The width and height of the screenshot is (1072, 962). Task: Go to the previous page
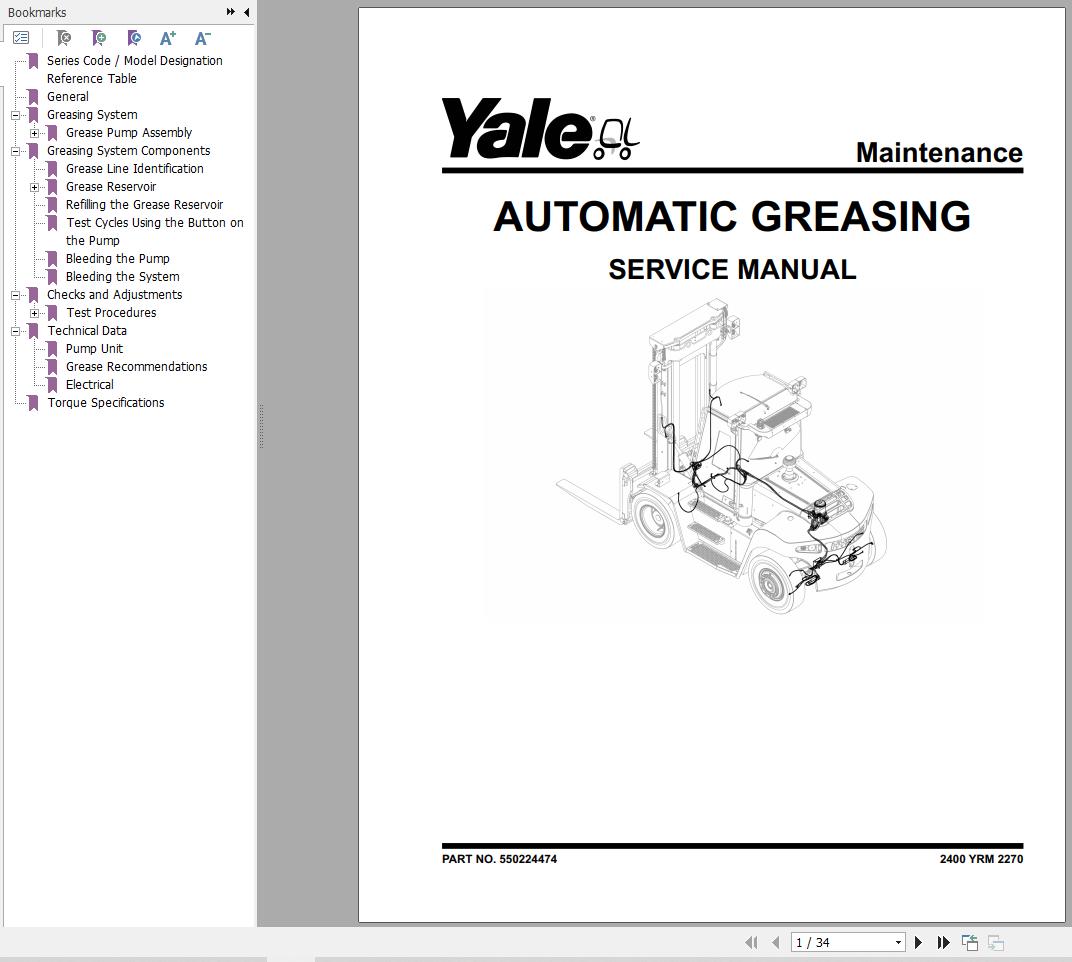pos(775,942)
